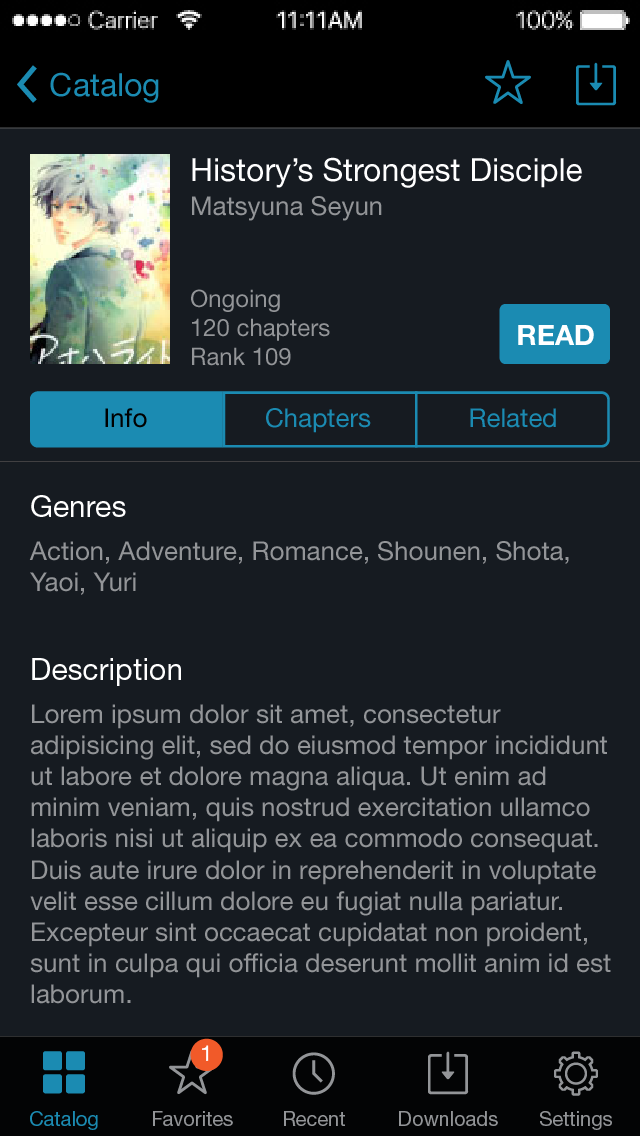640x1136 pixels.
Task: Tap the READ button
Action: [554, 334]
